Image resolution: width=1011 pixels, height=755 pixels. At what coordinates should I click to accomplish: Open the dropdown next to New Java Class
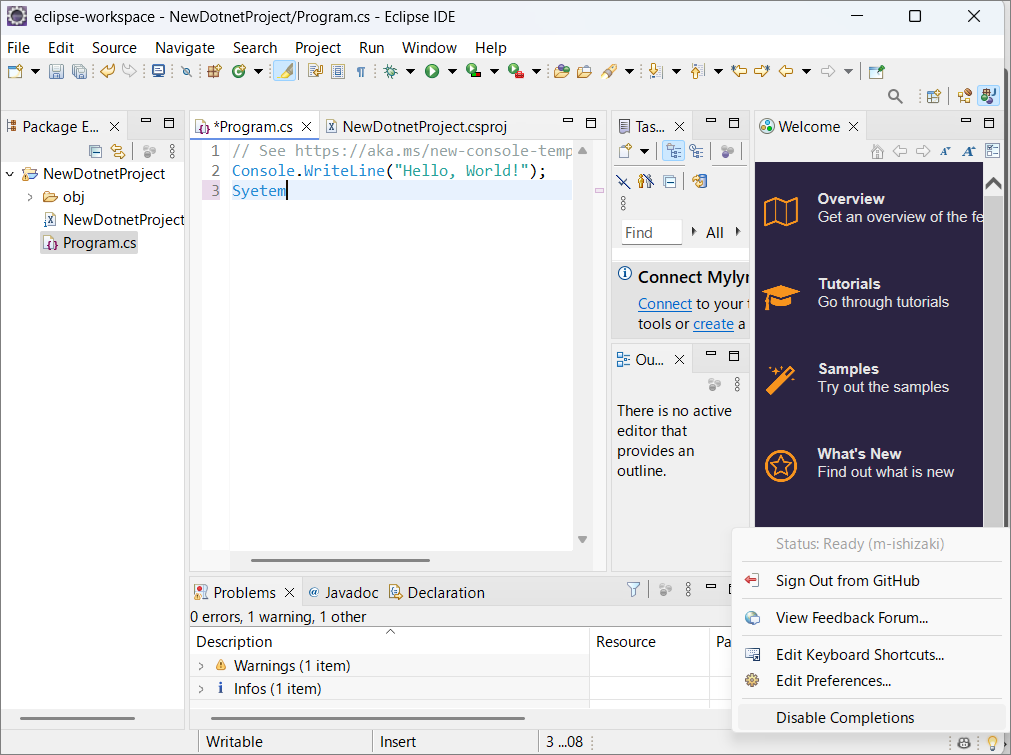(258, 72)
